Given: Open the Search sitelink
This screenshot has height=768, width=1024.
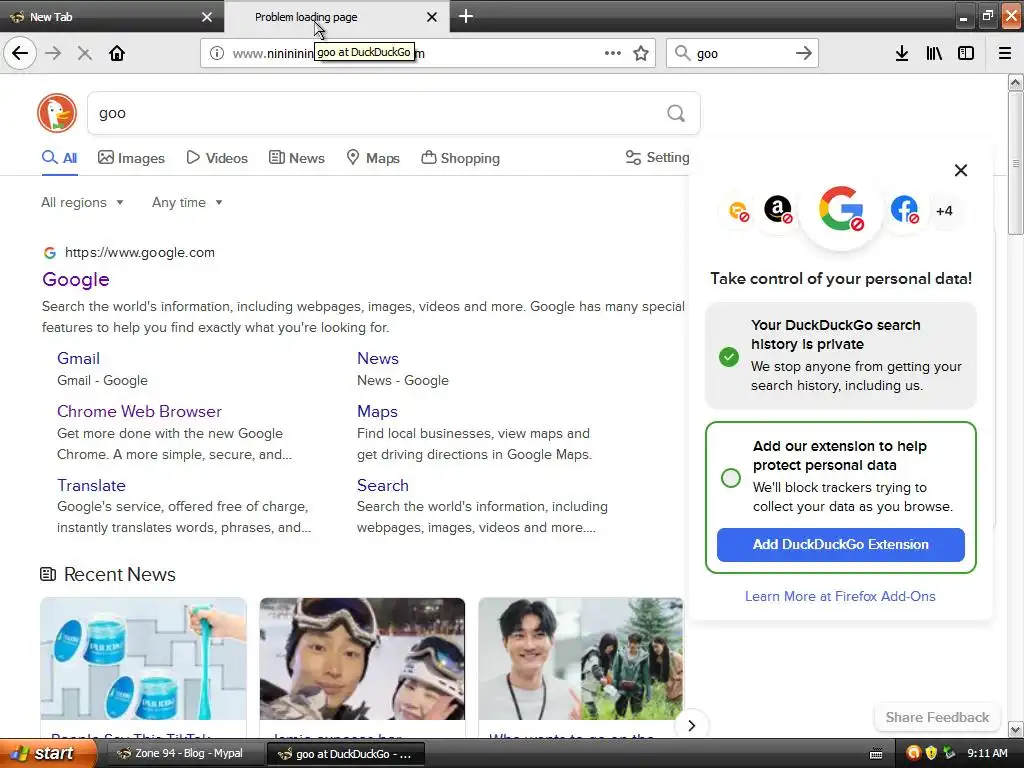Looking at the screenshot, I should point(383,485).
